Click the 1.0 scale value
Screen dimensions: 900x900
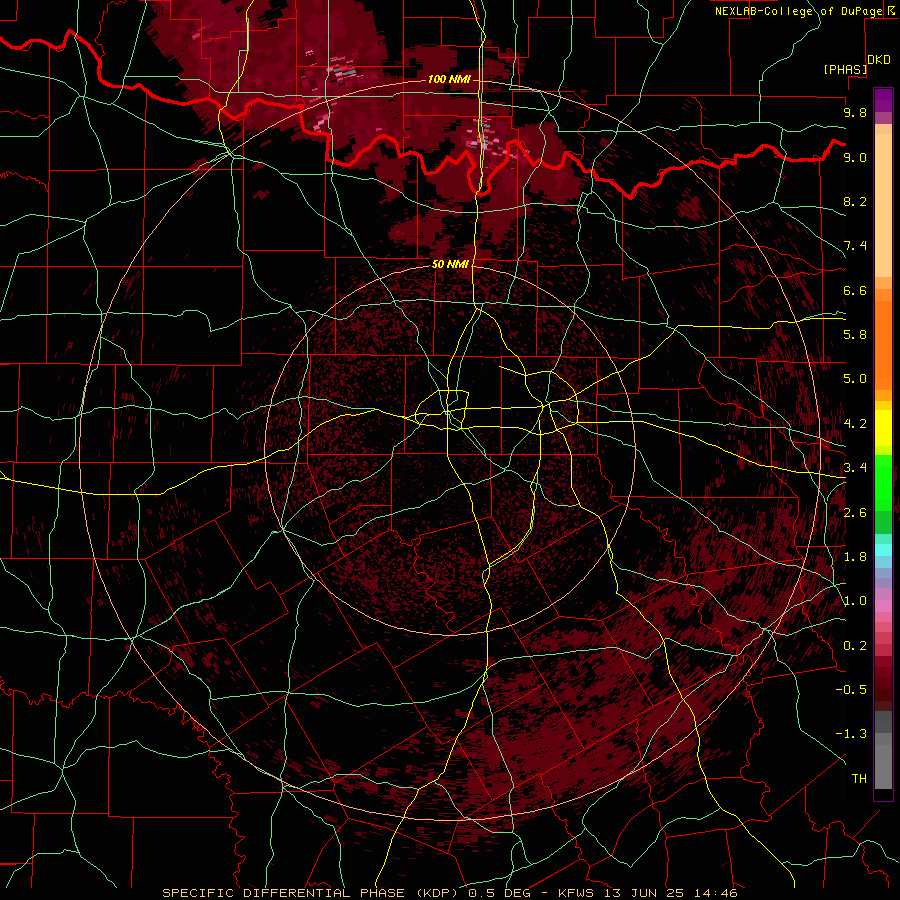(x=855, y=601)
